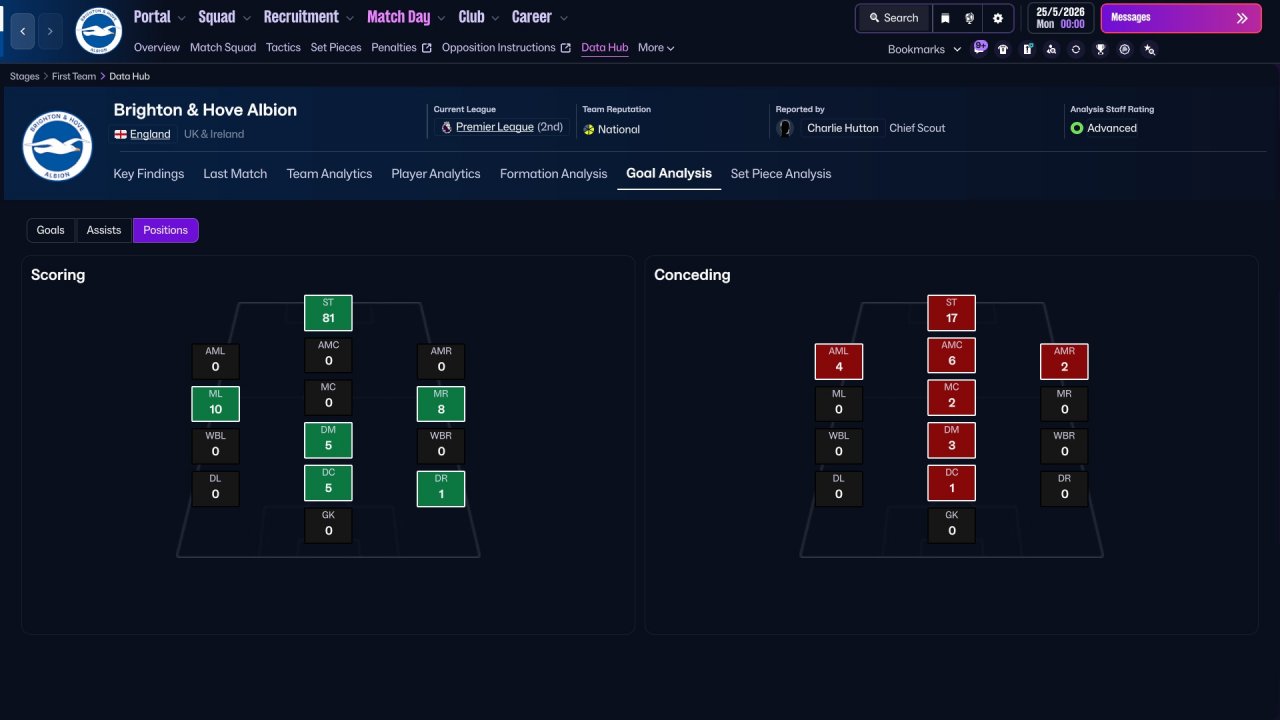Click the ST scoring position box showing 81
Viewport: 1280px width, 720px height.
(x=328, y=312)
